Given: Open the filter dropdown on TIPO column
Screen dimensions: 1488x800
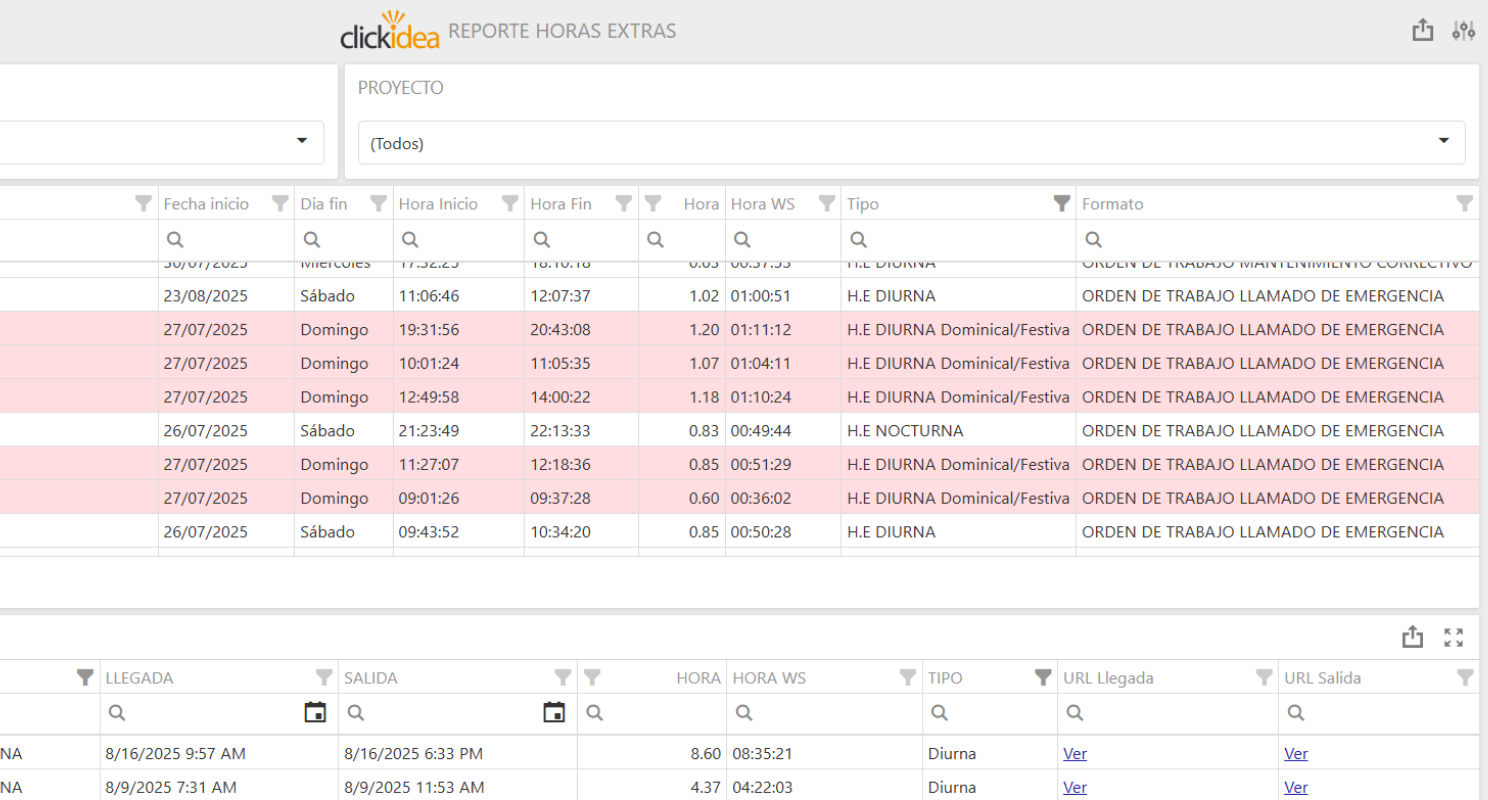Looking at the screenshot, I should tap(1043, 678).
